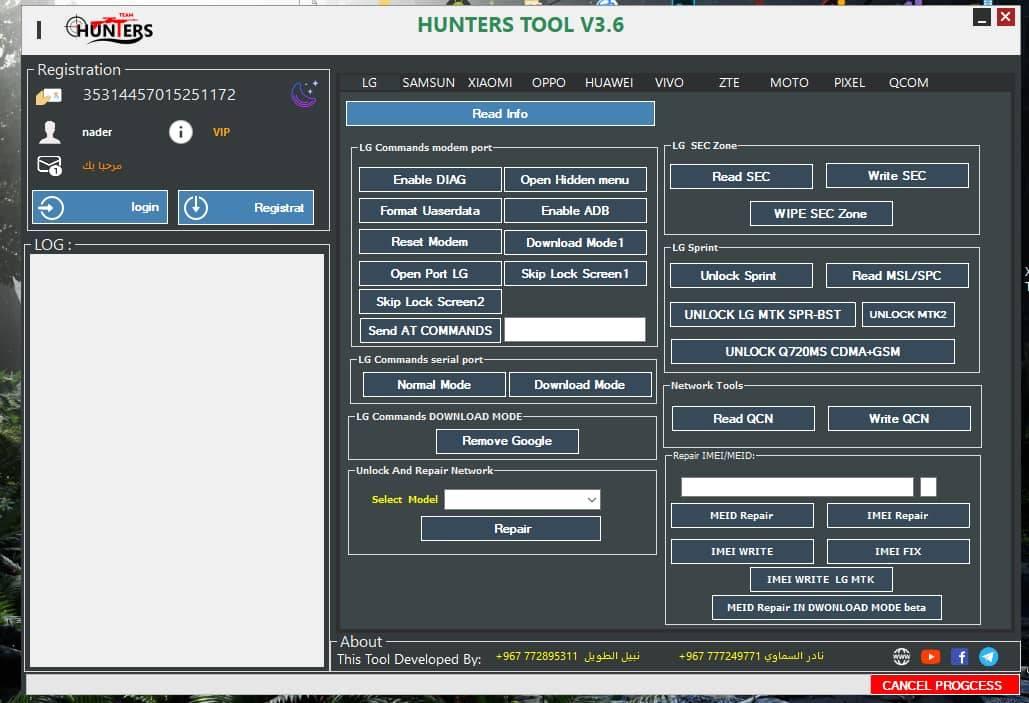Open the info icon next to nader

(180, 132)
